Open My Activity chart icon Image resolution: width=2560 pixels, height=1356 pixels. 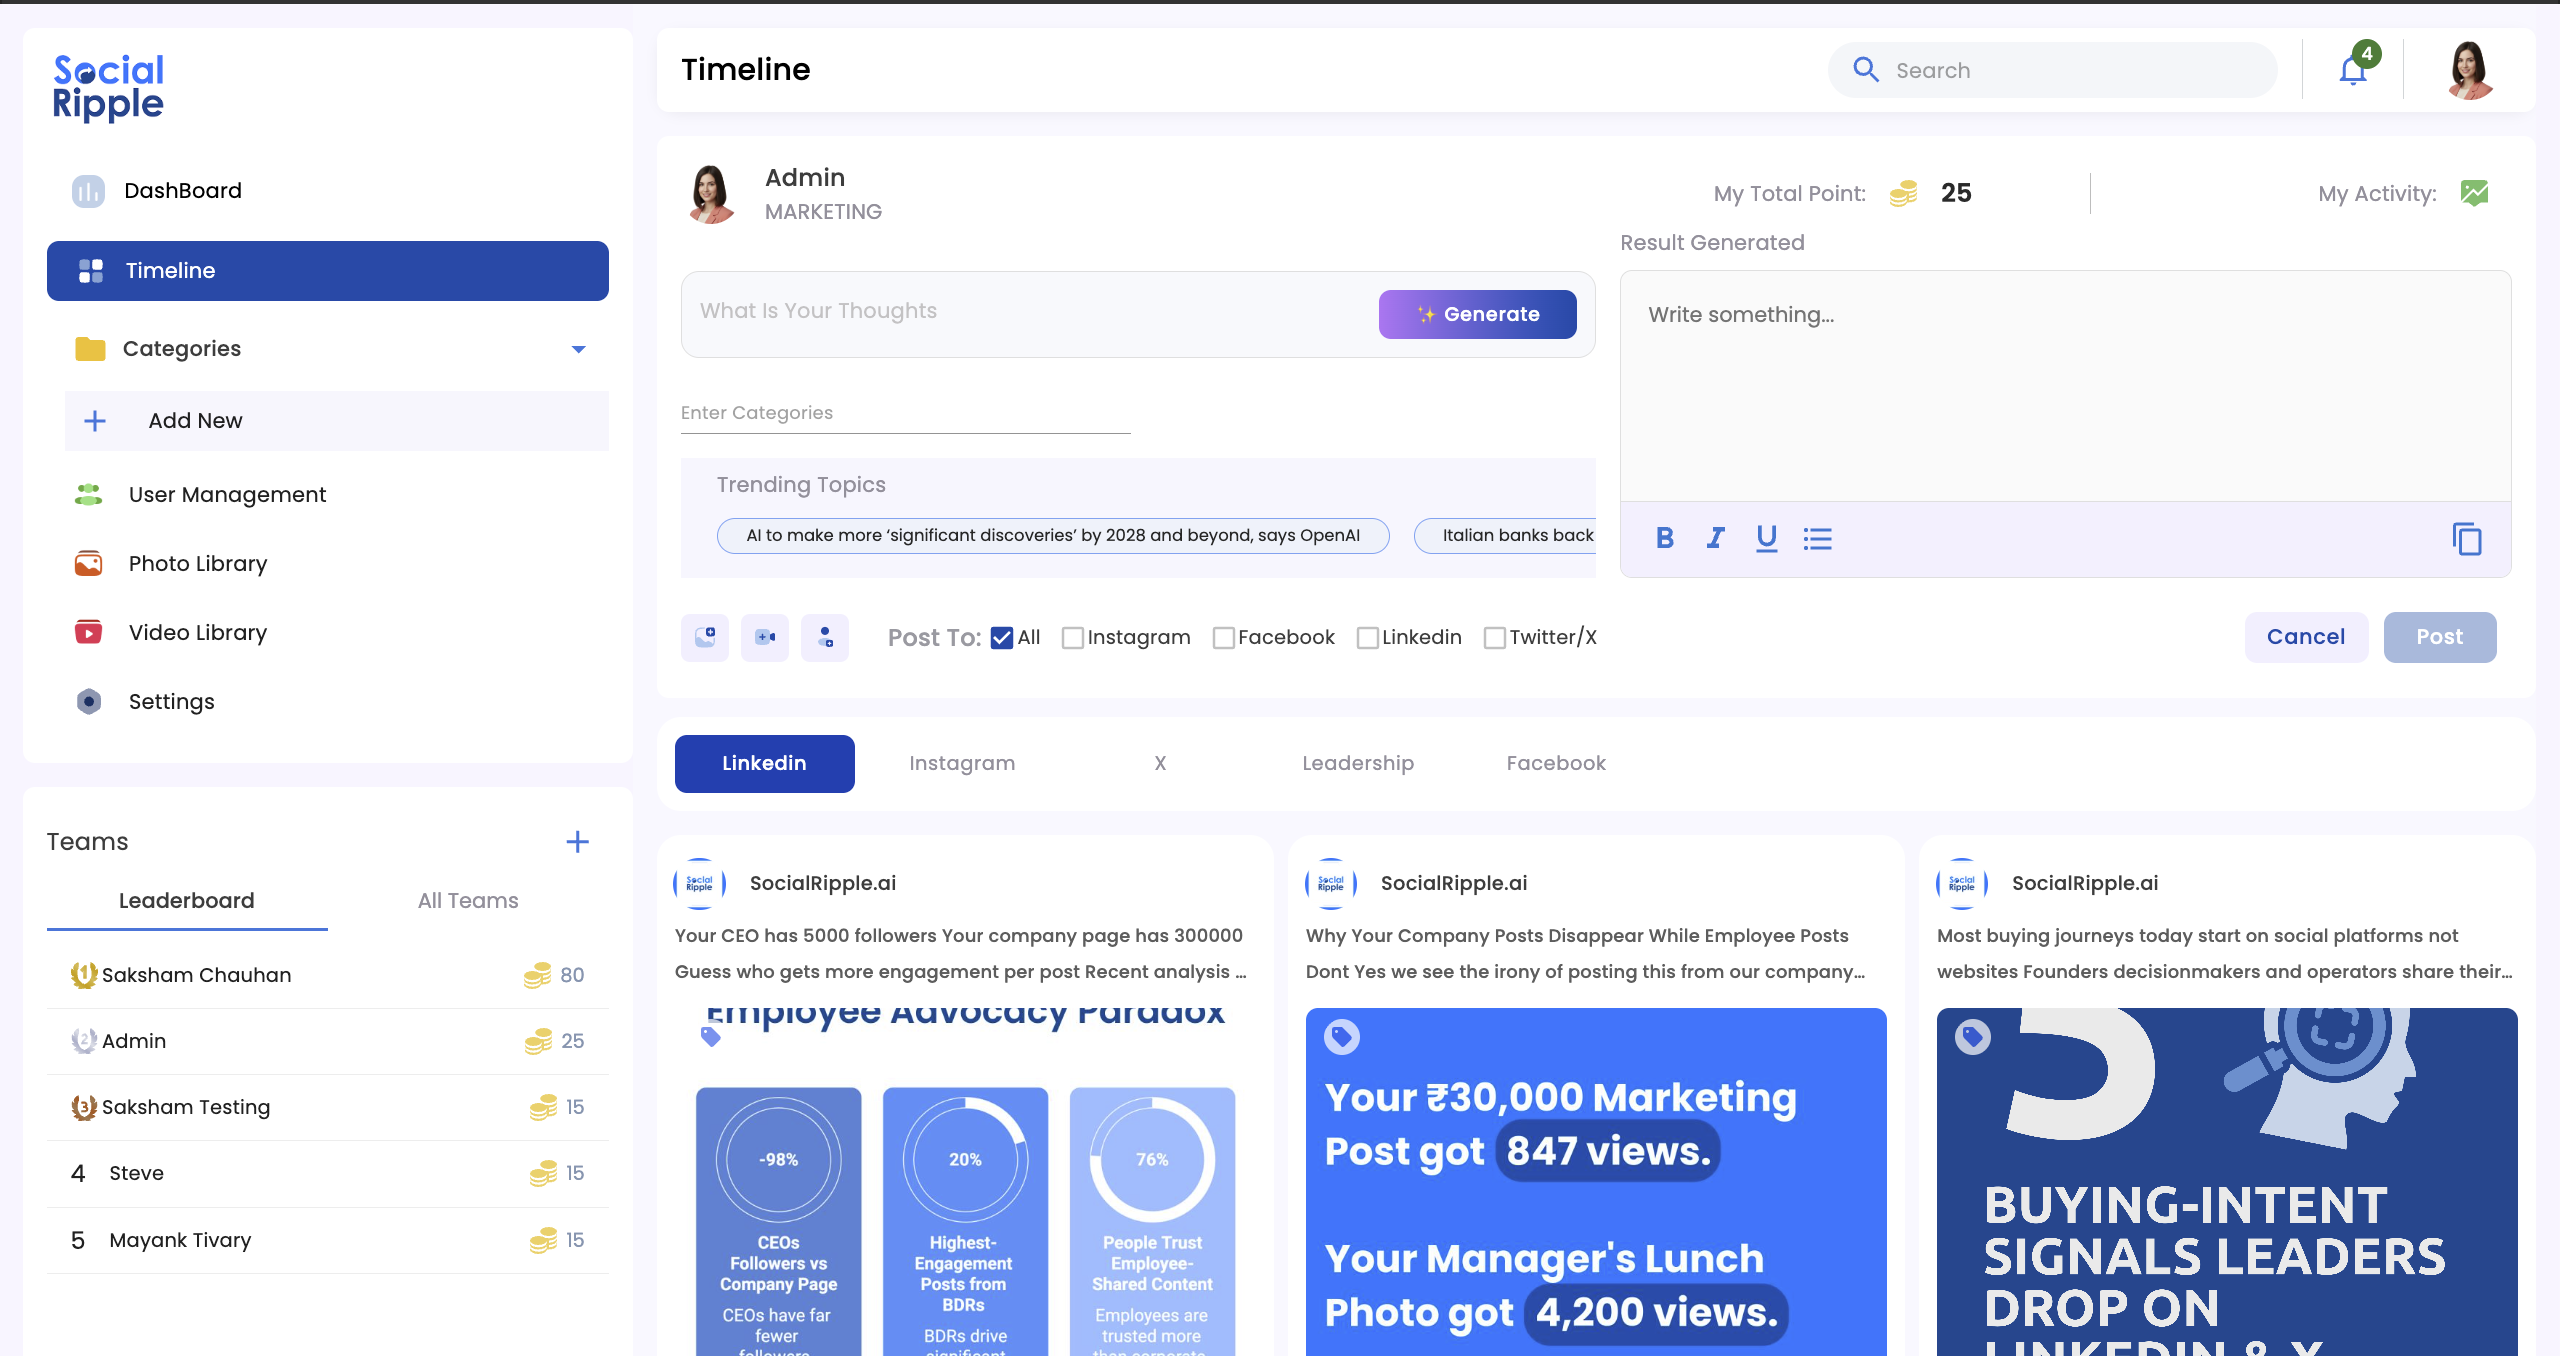click(x=2474, y=193)
